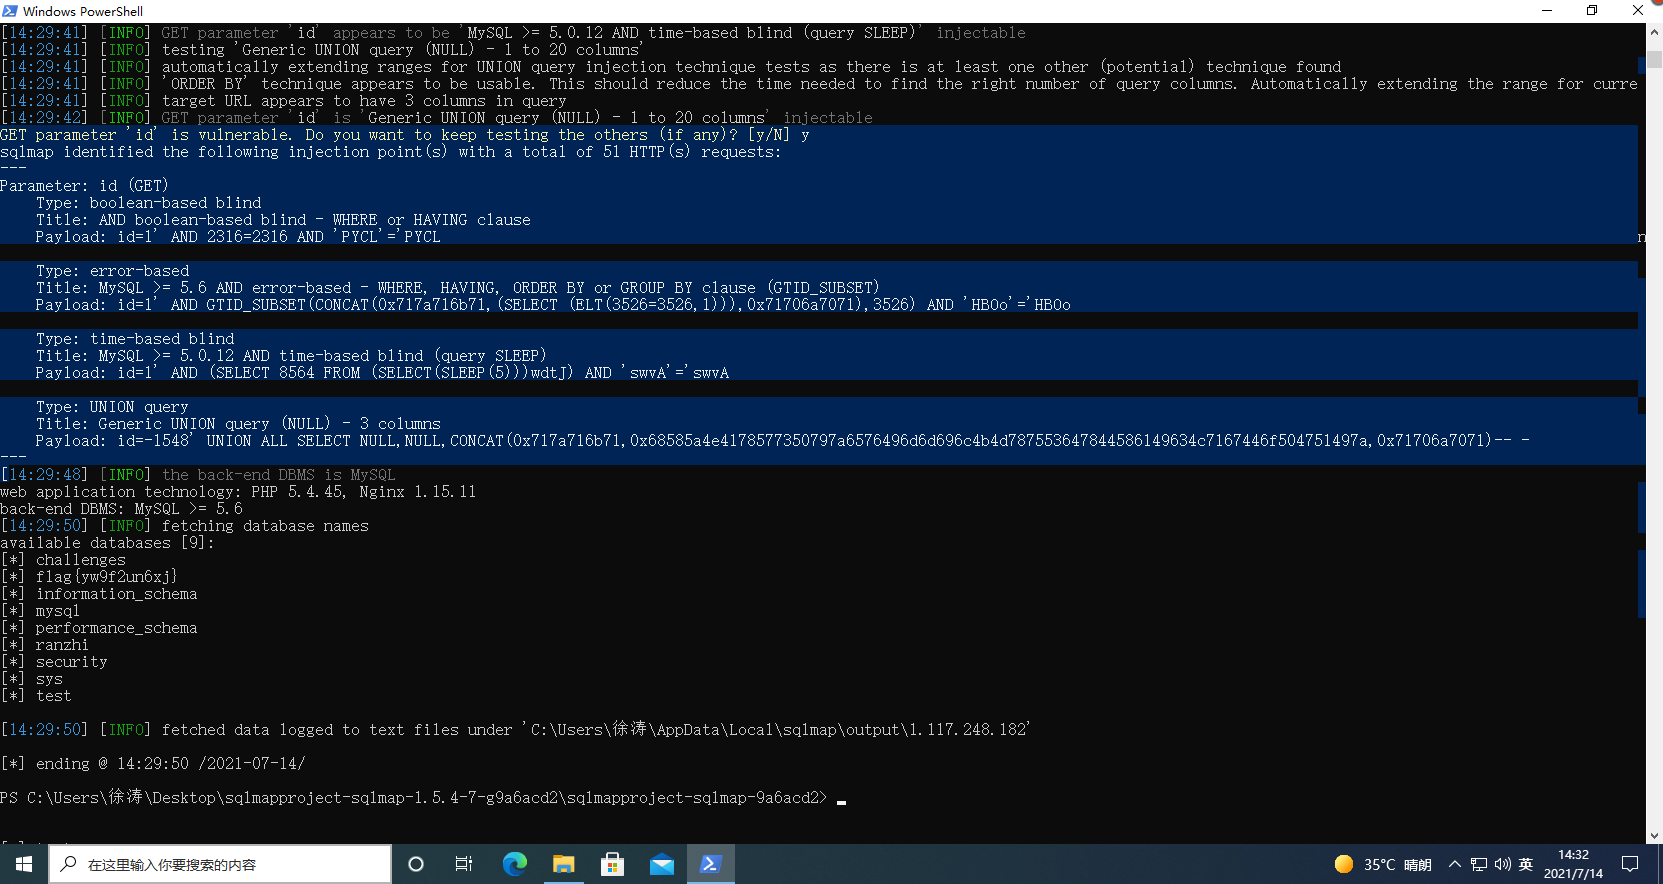
Task: Click the 'ending @ 14:29:50' line
Action: click(x=153, y=764)
